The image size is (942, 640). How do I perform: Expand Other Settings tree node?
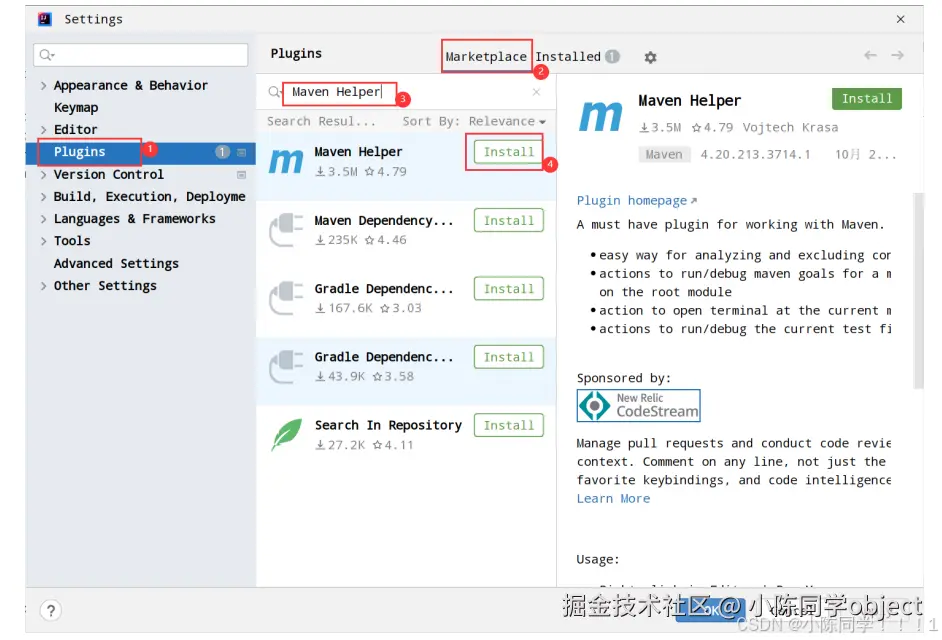tap(43, 286)
